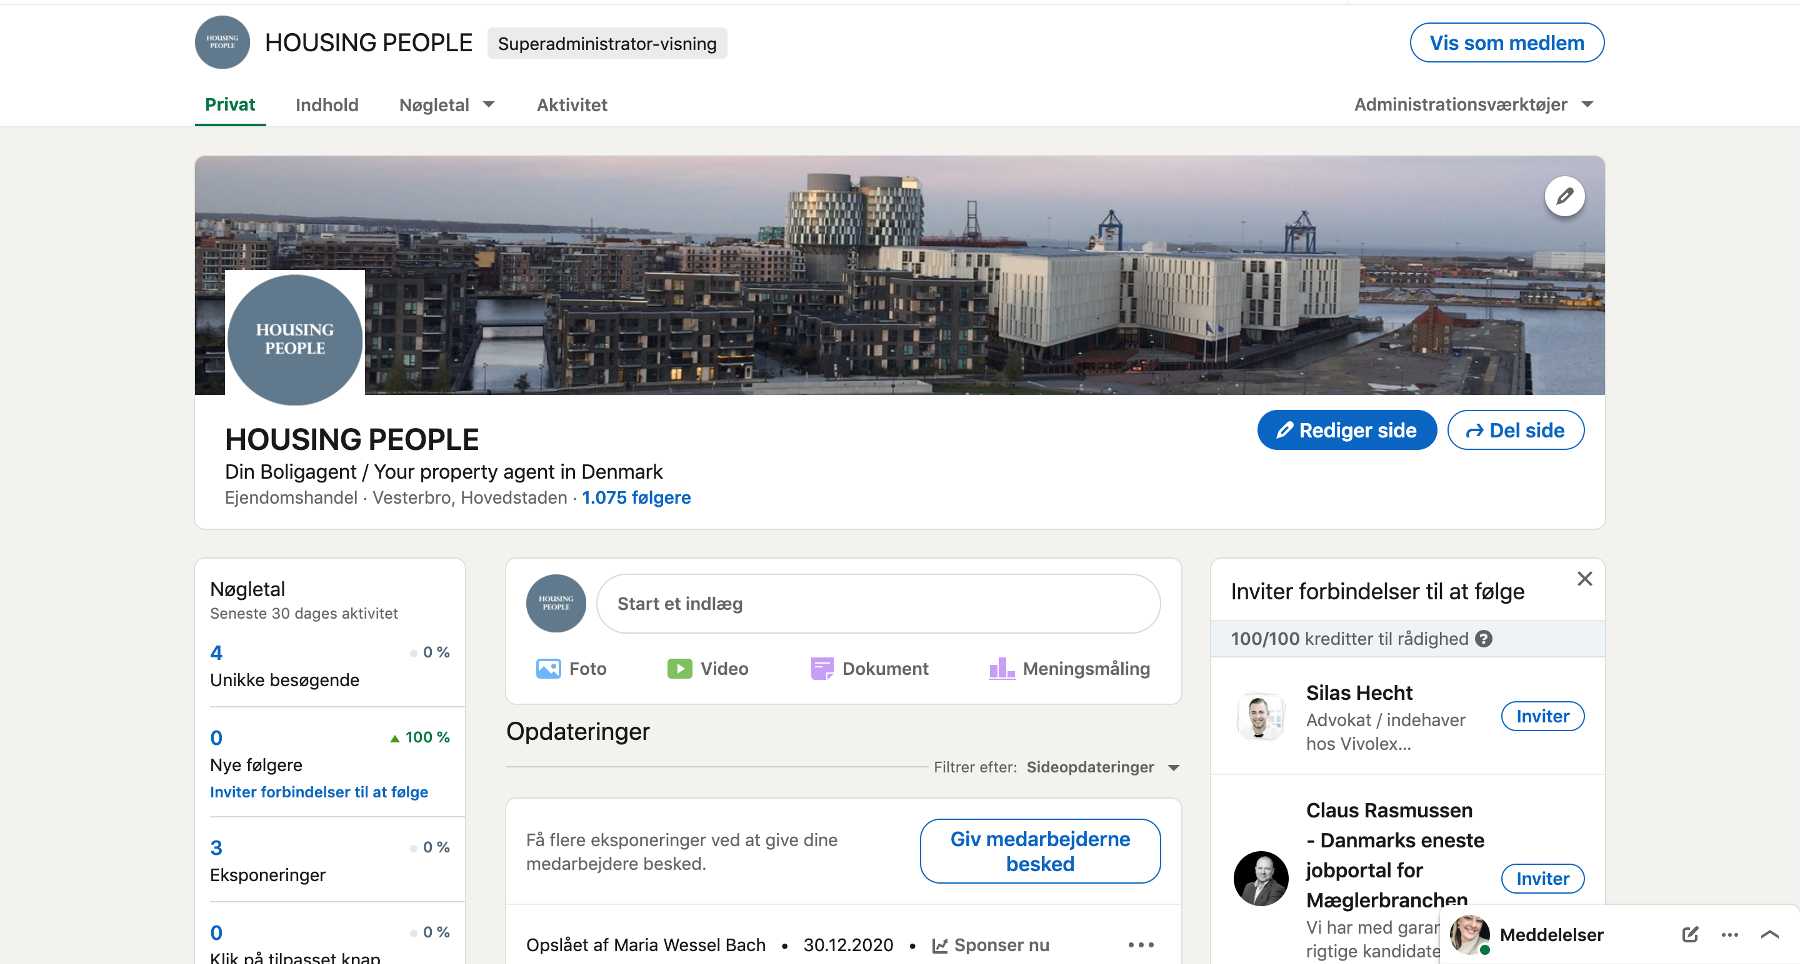Open Meddelelser more options ellipsis
Image resolution: width=1802 pixels, height=964 pixels.
[x=1730, y=934]
